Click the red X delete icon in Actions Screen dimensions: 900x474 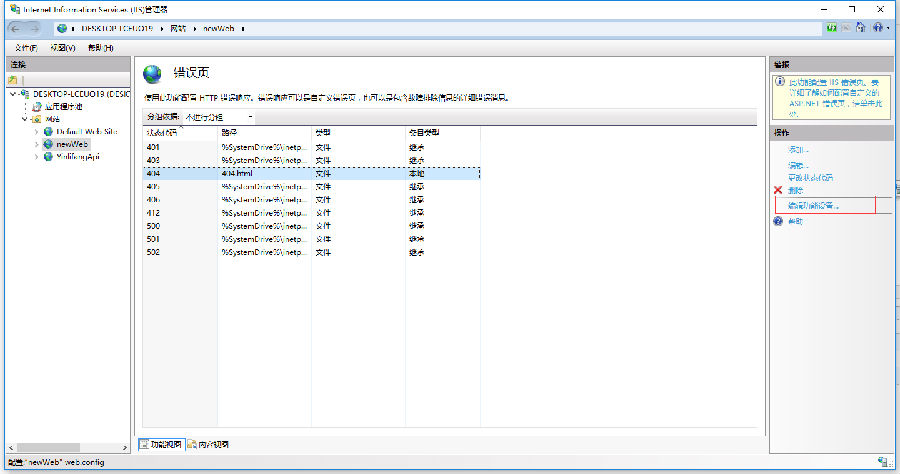point(778,190)
